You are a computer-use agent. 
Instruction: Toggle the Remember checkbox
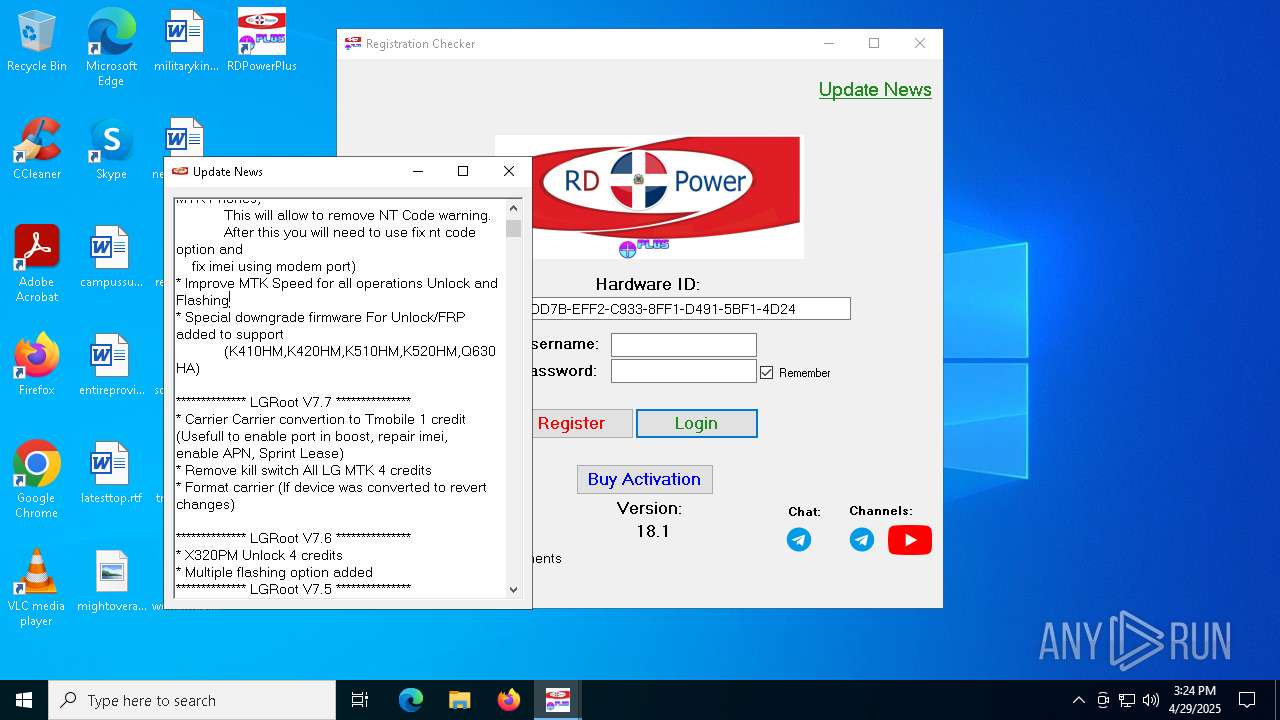click(x=767, y=372)
